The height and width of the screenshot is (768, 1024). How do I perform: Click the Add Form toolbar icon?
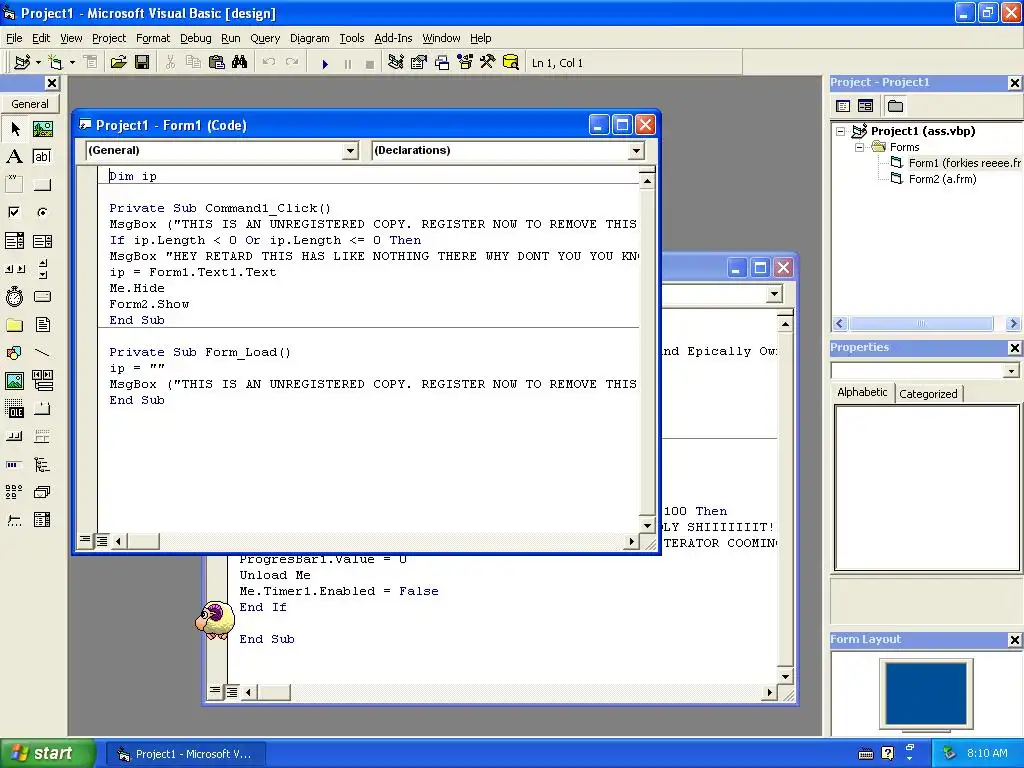pos(56,63)
